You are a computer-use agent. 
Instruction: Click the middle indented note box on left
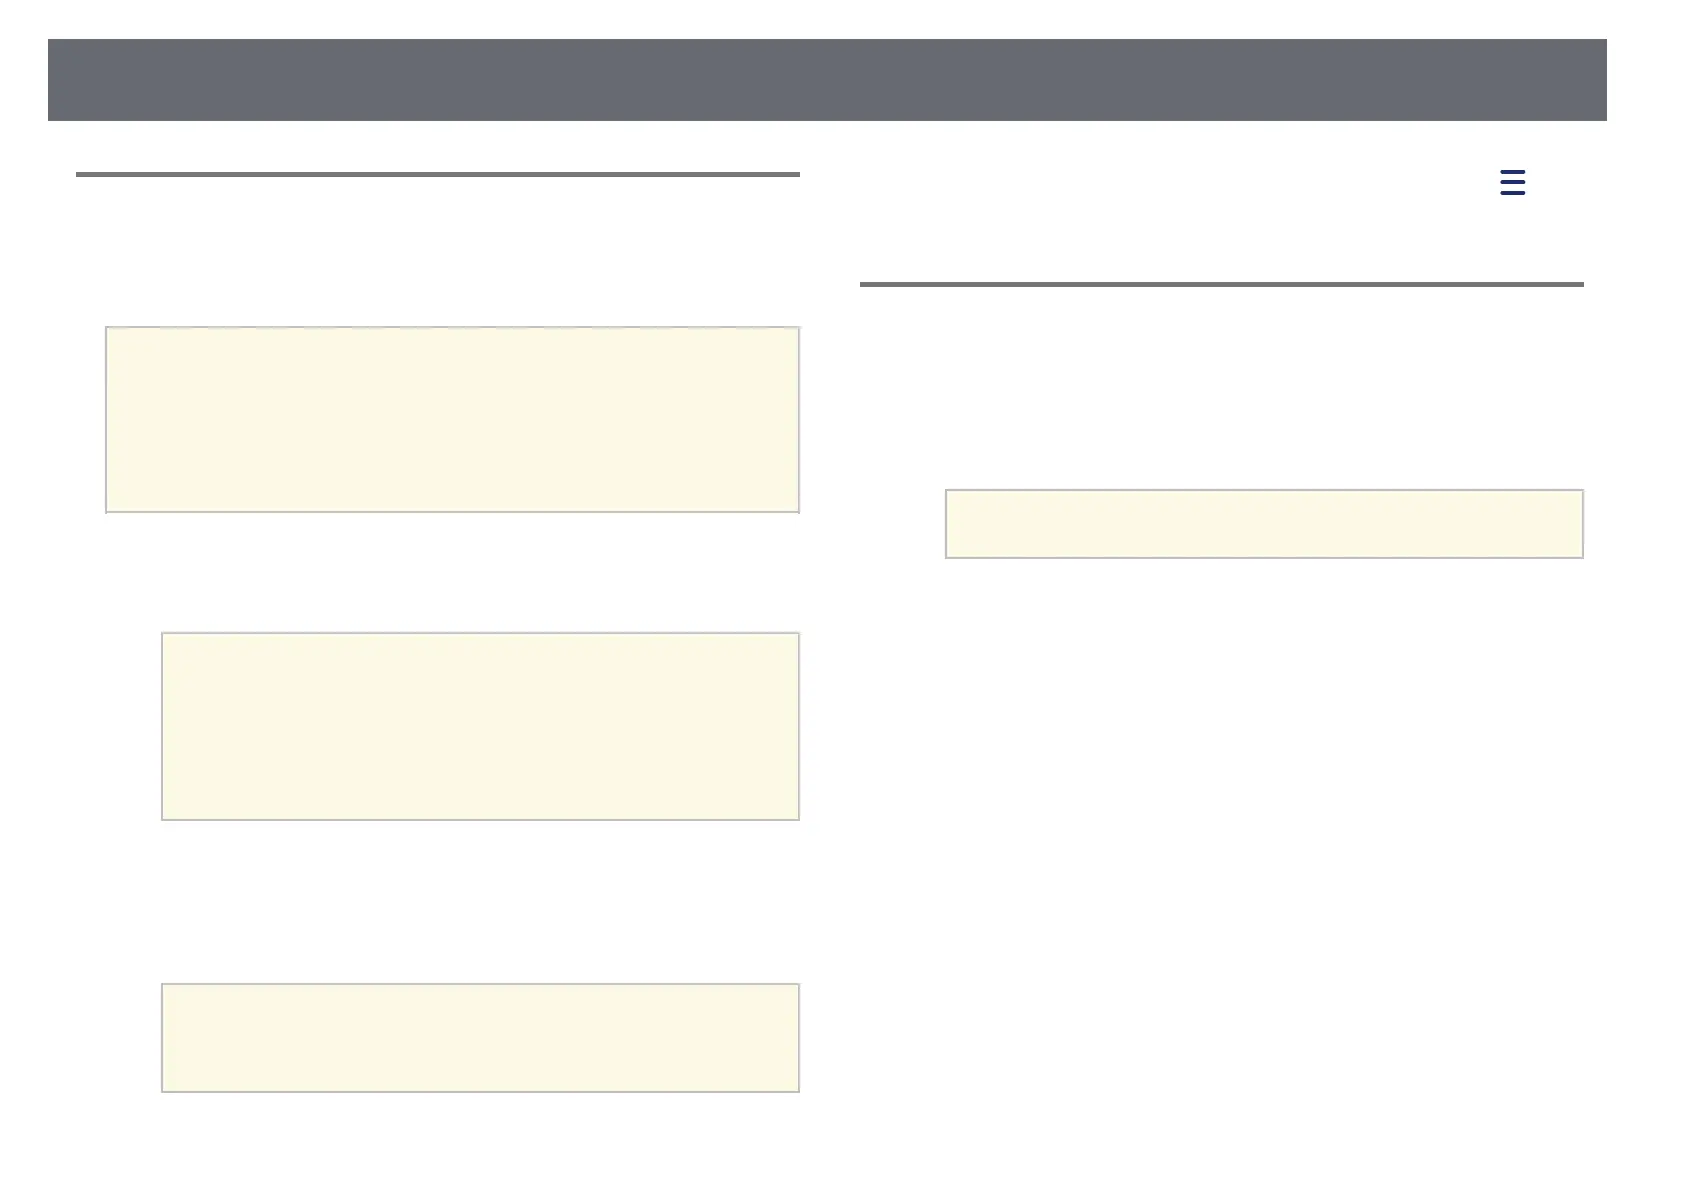tap(480, 726)
